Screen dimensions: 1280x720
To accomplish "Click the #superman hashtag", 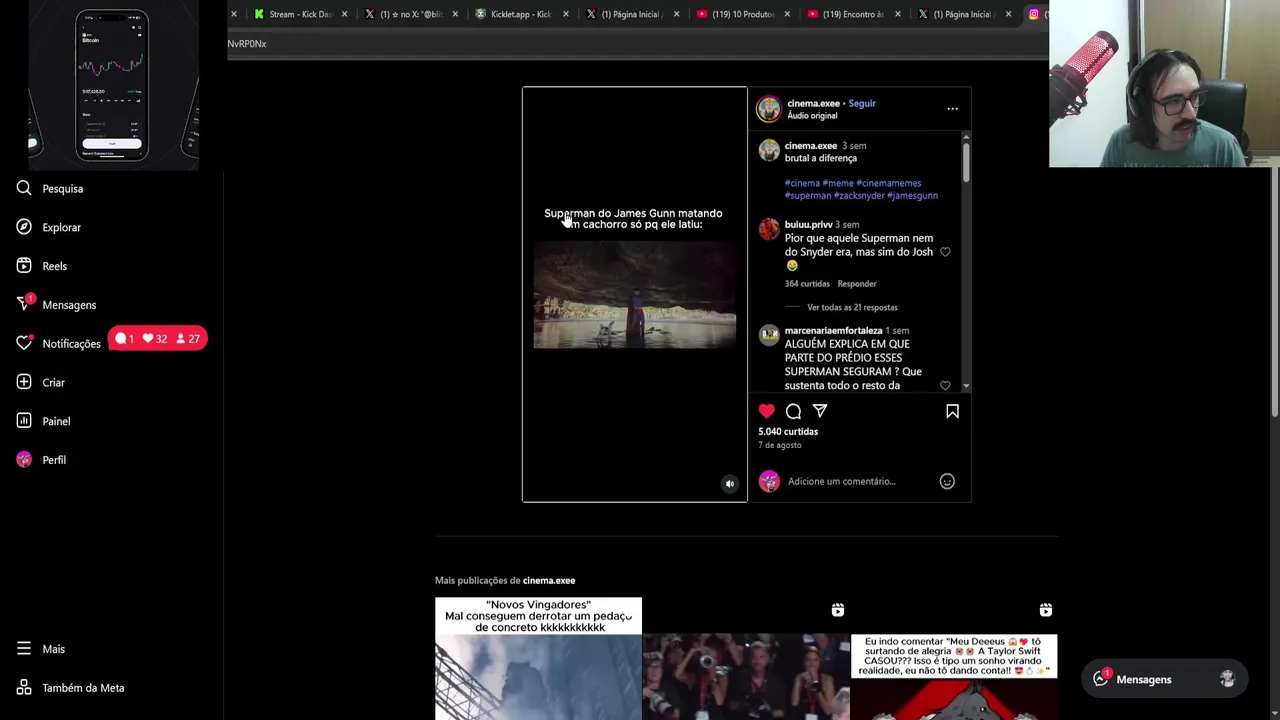I will tap(808, 196).
